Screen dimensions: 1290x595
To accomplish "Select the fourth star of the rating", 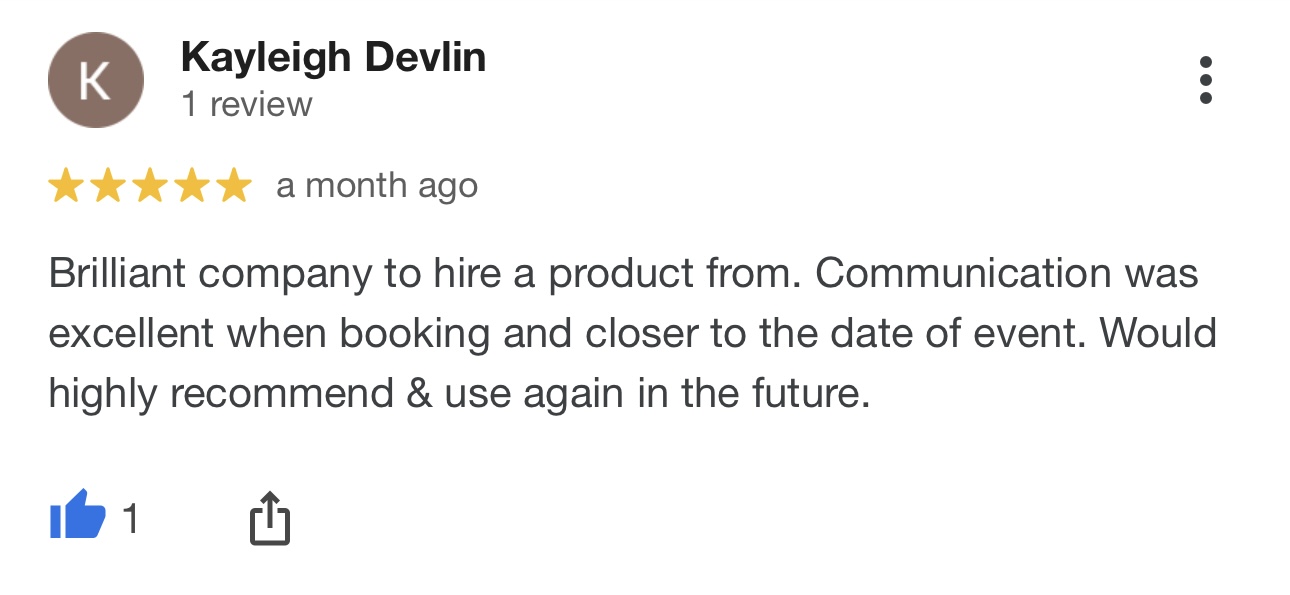I will pyautogui.click(x=192, y=186).
